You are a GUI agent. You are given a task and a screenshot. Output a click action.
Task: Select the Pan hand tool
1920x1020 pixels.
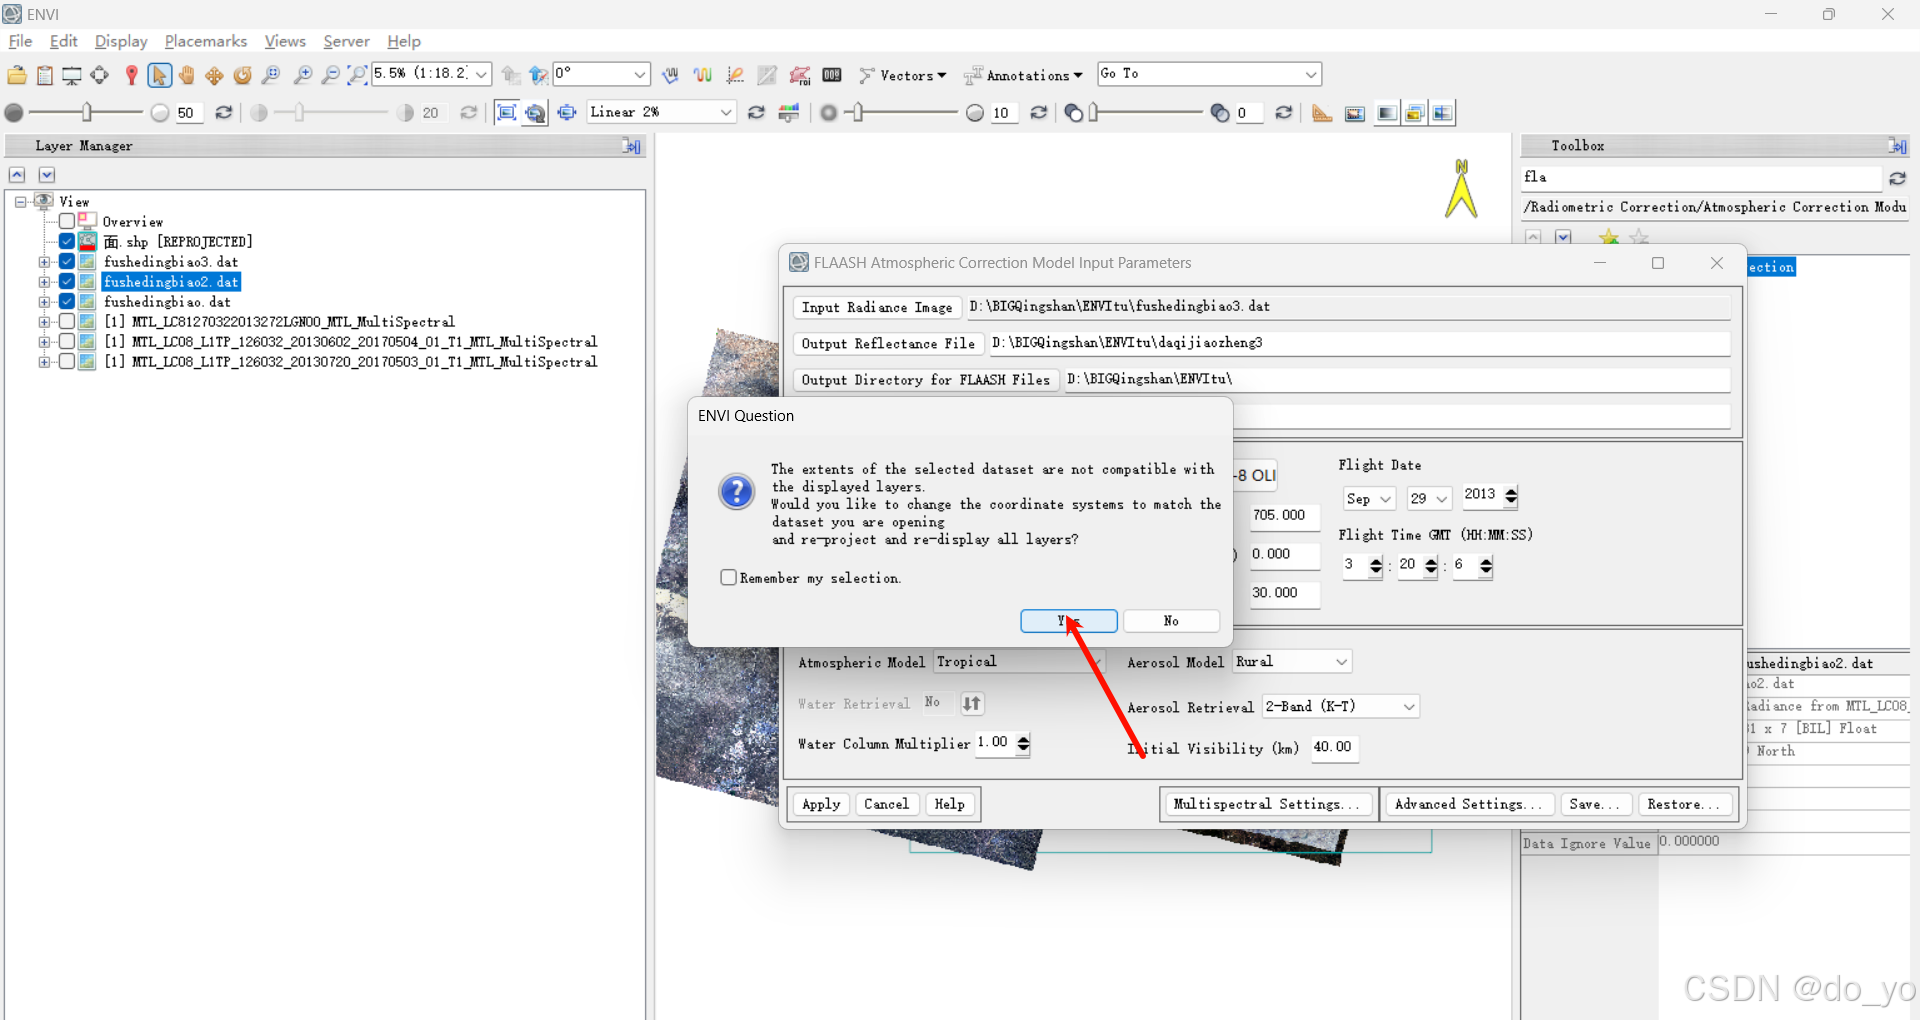point(187,75)
